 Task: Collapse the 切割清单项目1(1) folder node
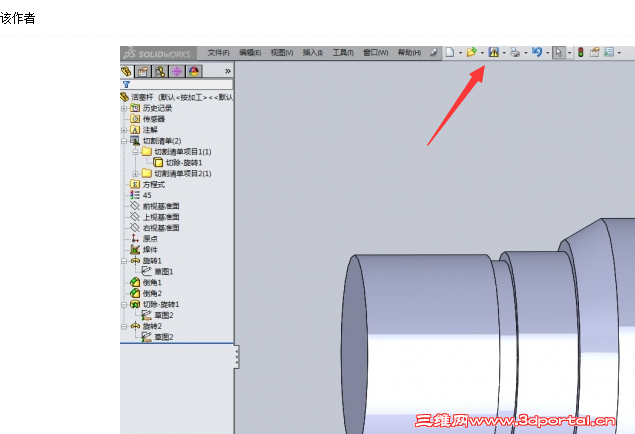click(136, 152)
